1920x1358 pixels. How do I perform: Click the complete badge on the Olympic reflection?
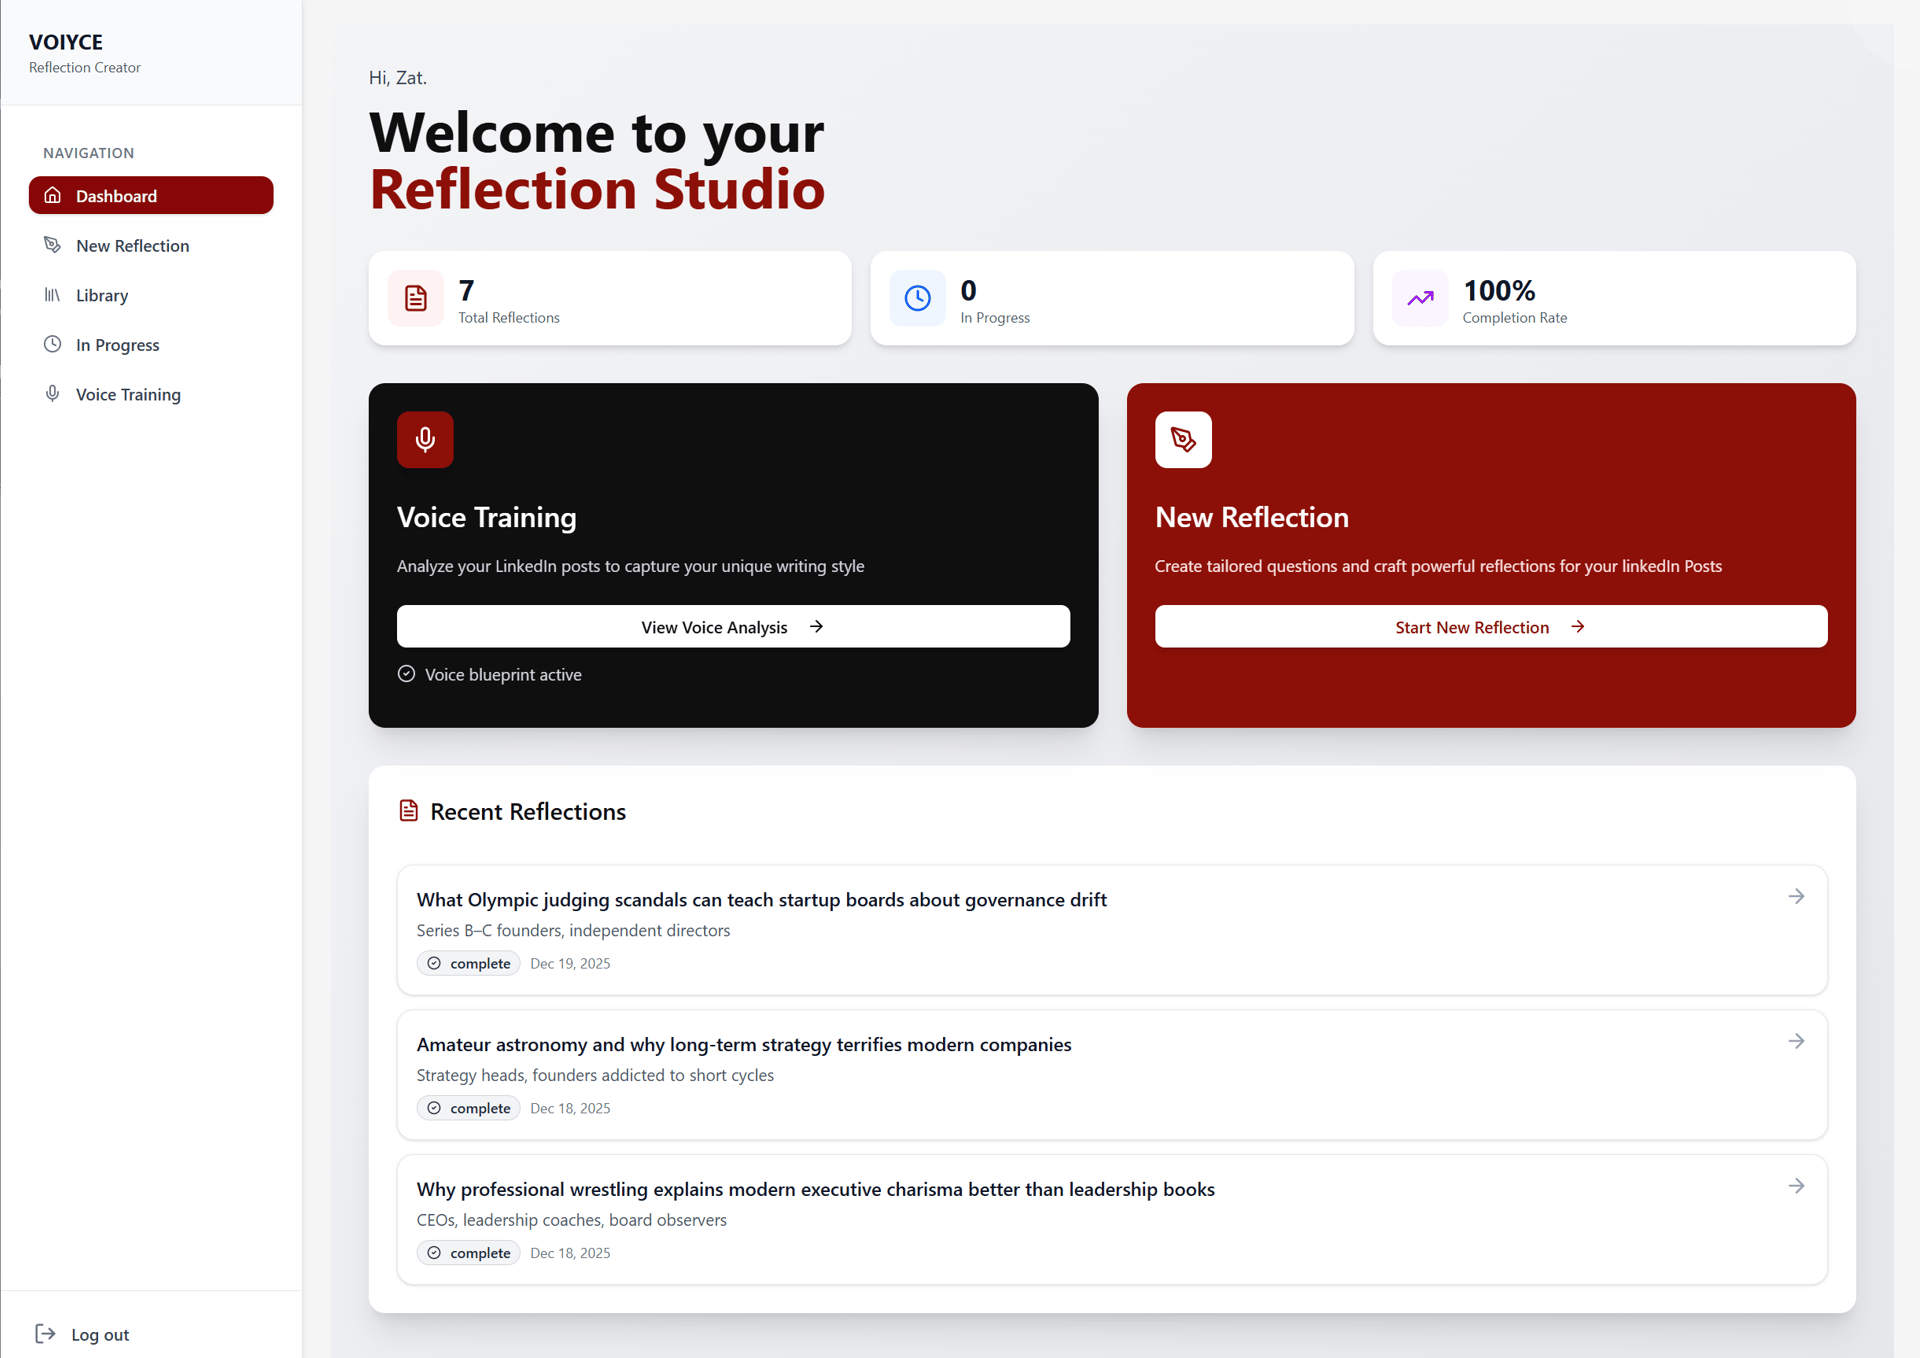[x=469, y=964]
